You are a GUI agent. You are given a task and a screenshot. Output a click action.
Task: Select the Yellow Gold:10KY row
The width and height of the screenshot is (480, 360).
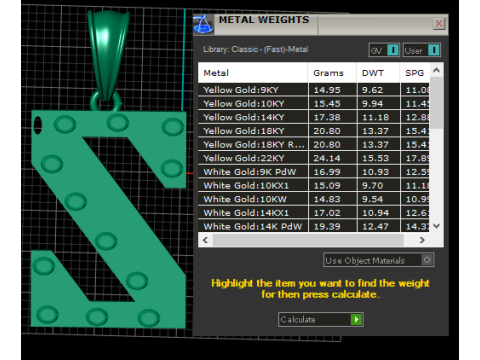click(x=314, y=104)
